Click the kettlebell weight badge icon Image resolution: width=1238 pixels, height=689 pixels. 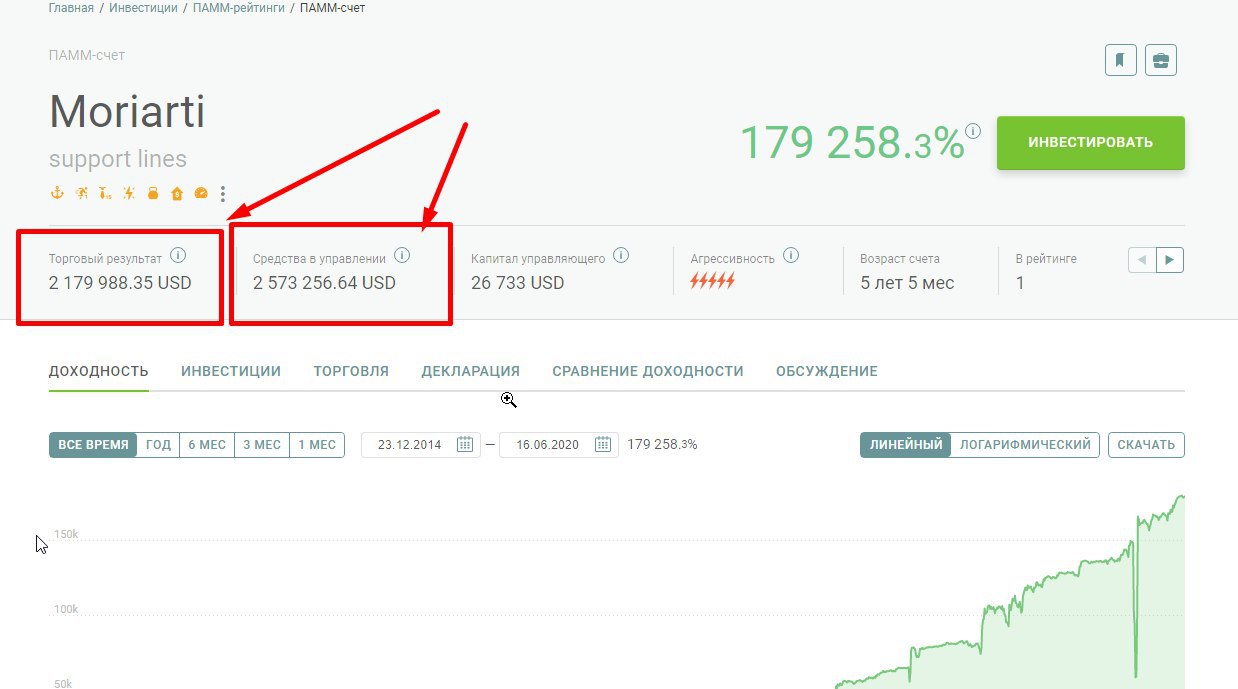click(153, 193)
